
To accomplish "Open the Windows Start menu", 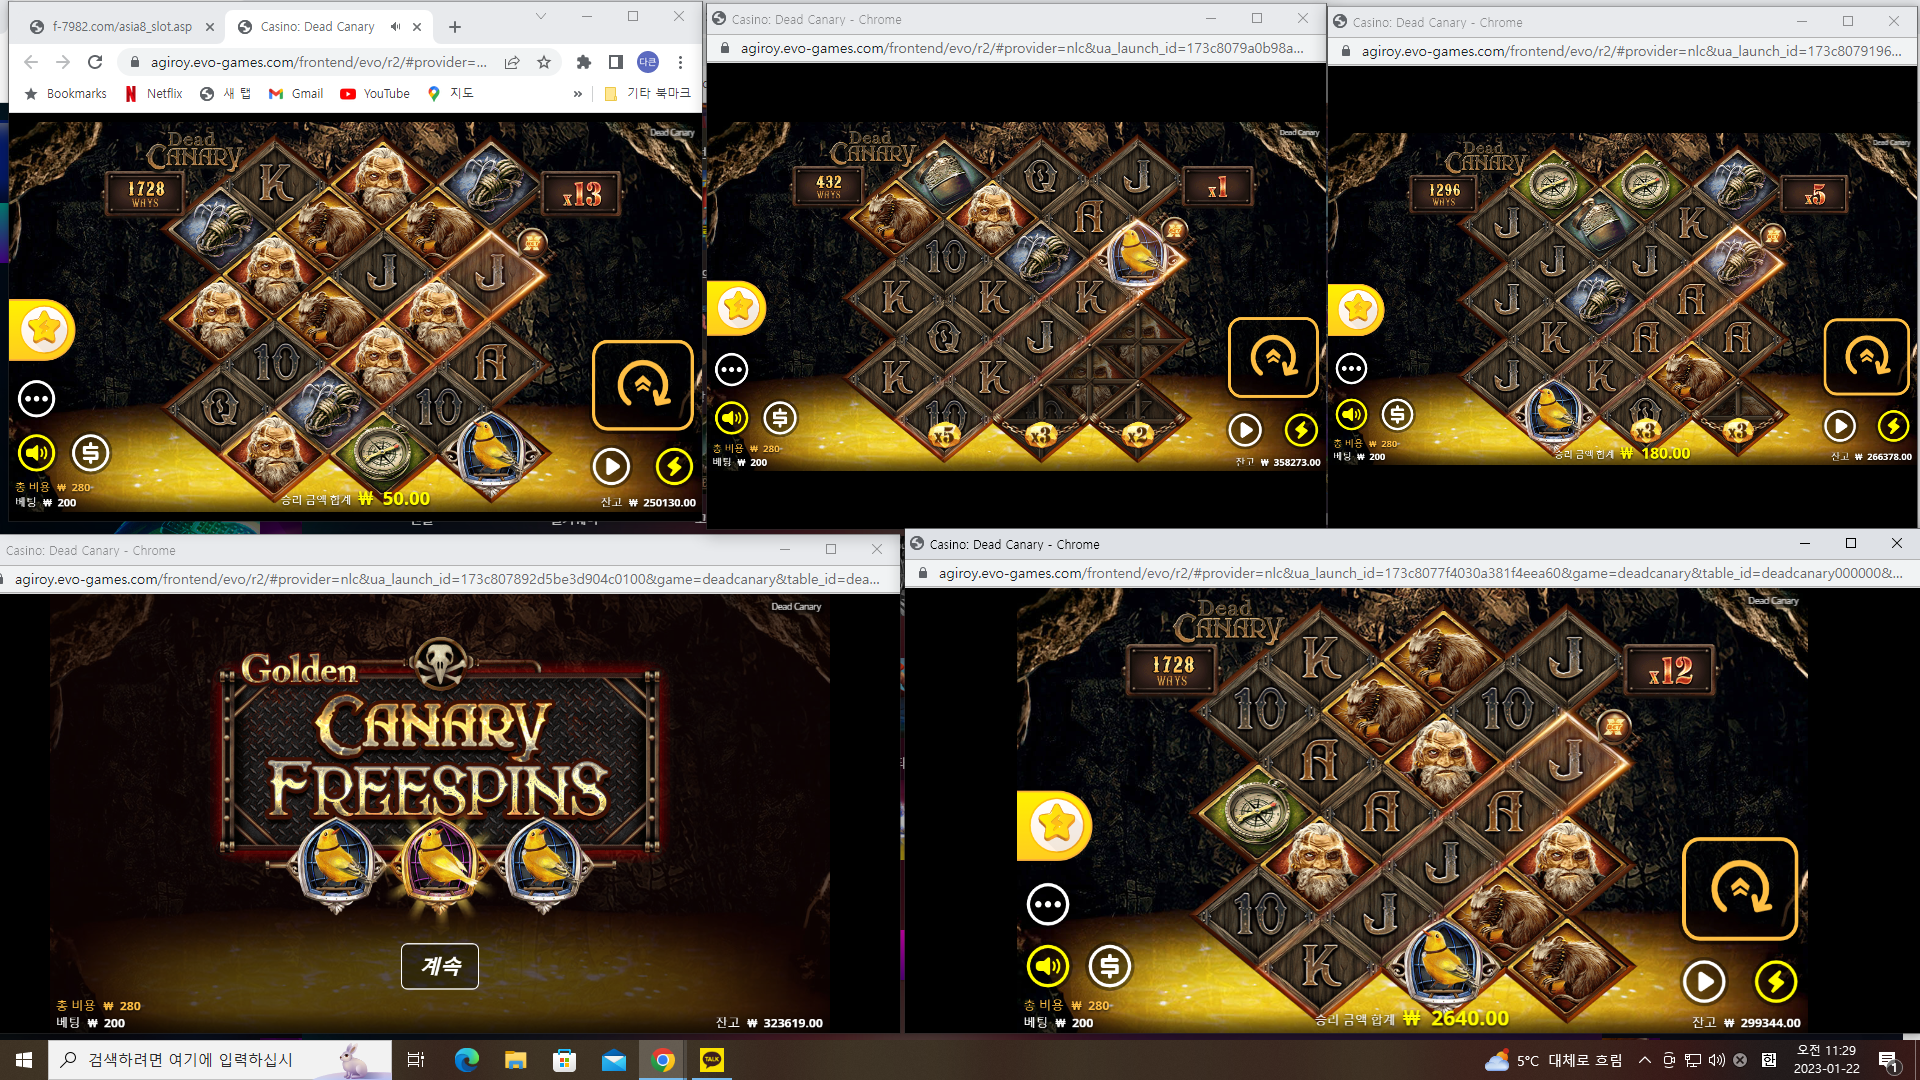I will tap(24, 1060).
